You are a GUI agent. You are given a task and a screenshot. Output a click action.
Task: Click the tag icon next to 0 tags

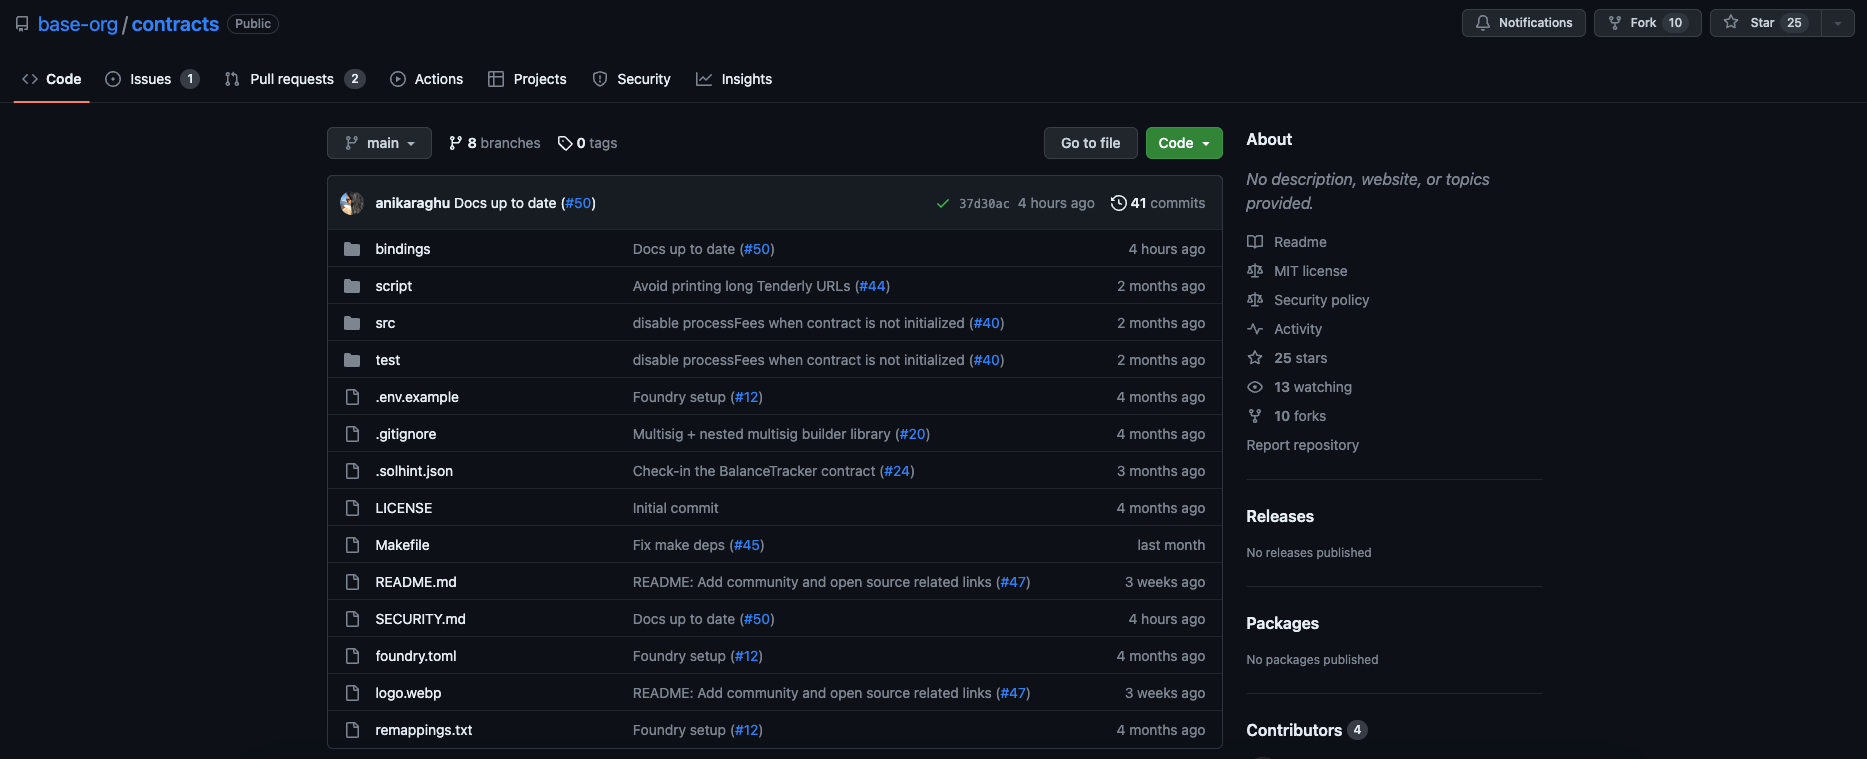(x=565, y=143)
